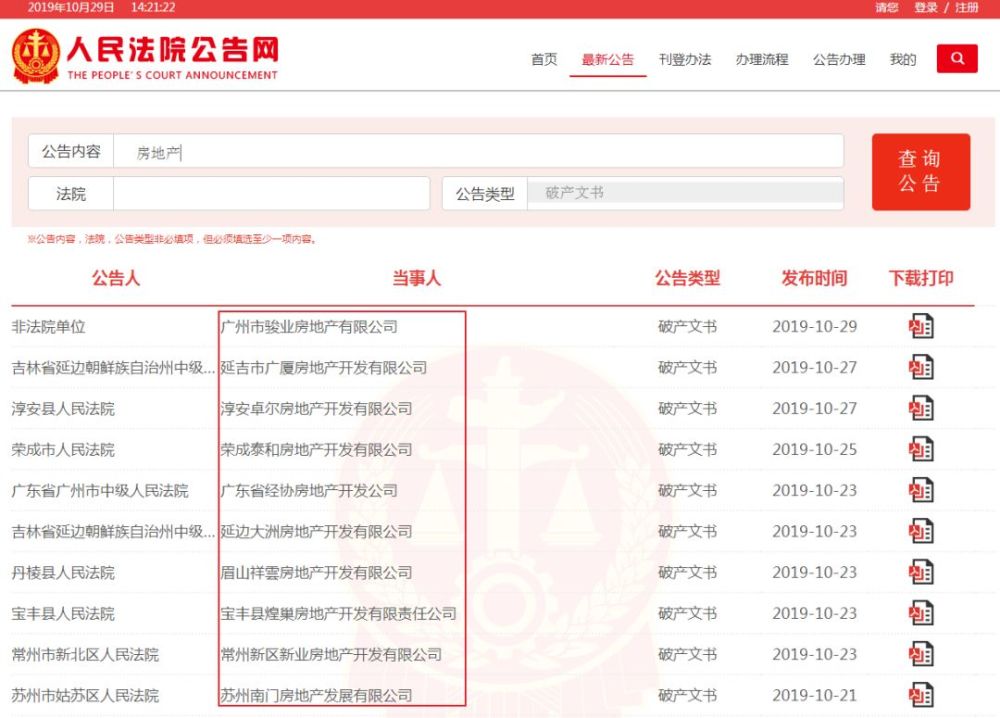Click the 查询公告 search button
The image size is (1000, 718).
click(x=921, y=172)
